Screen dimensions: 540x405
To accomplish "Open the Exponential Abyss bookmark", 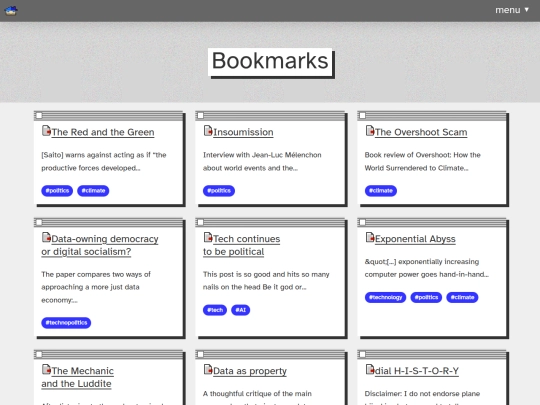I will point(415,239).
